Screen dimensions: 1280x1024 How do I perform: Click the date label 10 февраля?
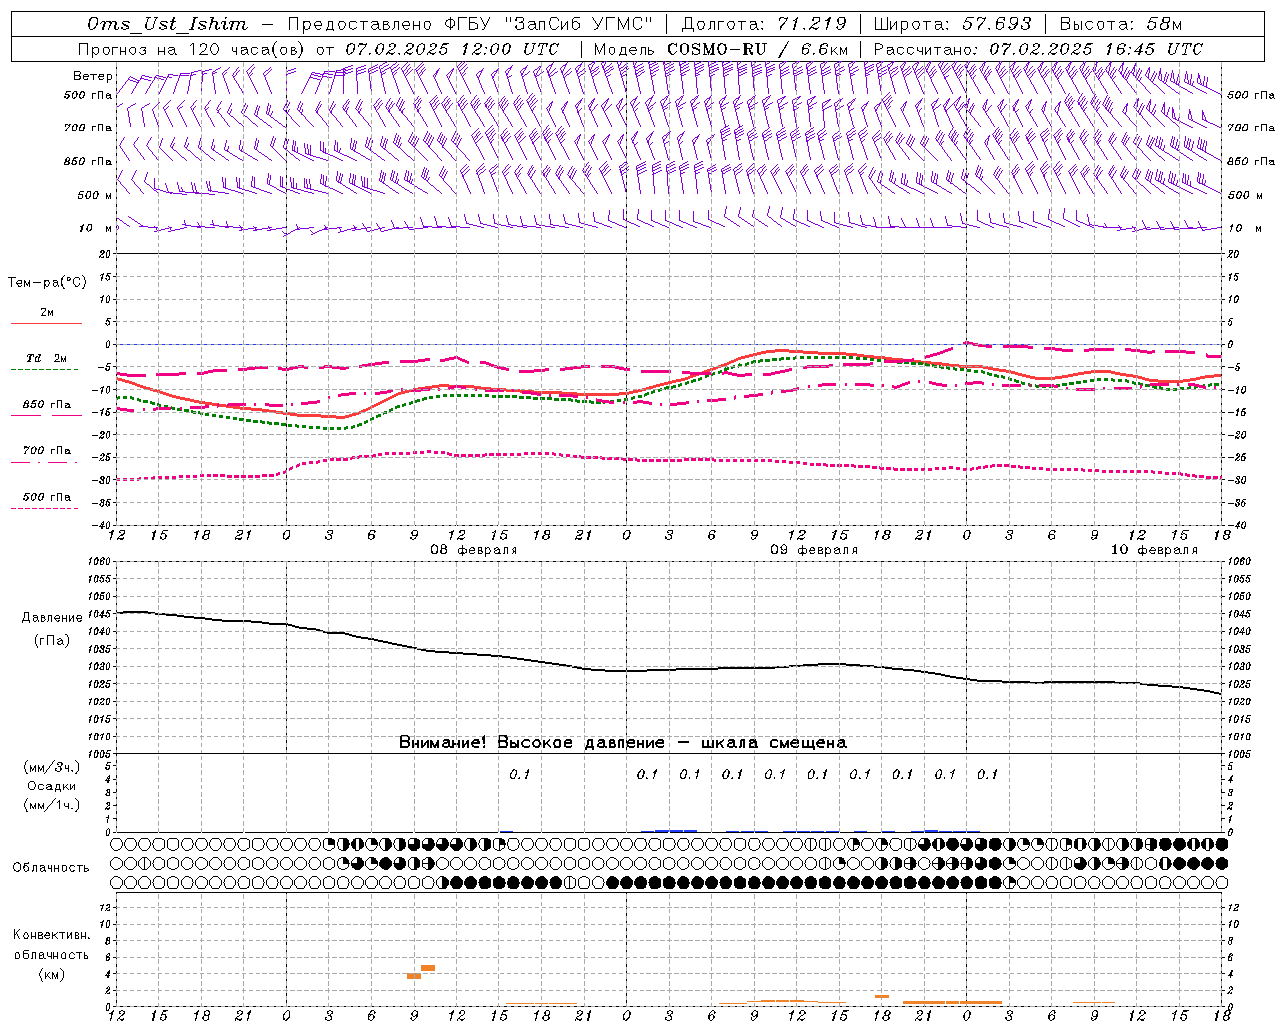coord(1154,550)
